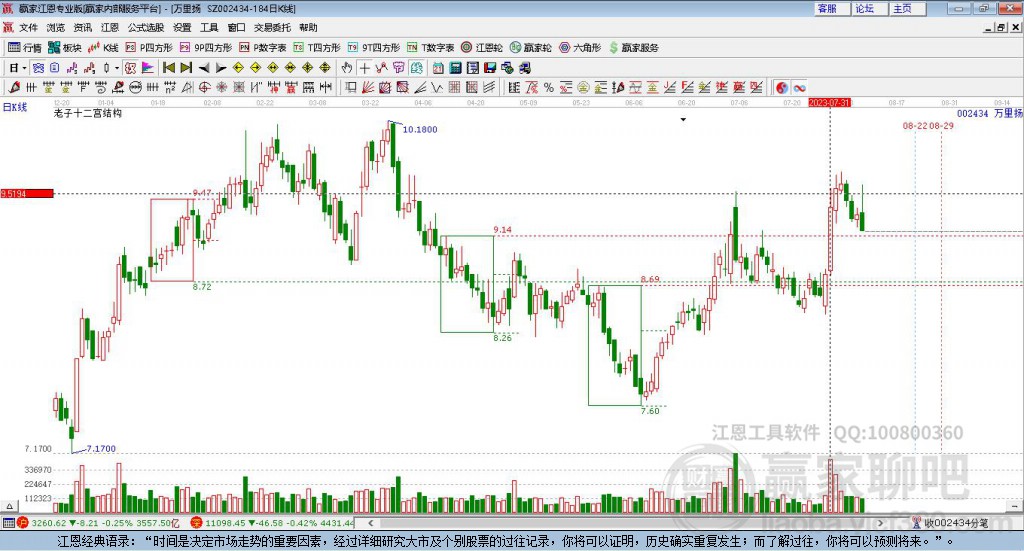This screenshot has width=1024, height=551.
Task: Toggle the pink-blue gradient flag icon
Action: click(148, 68)
